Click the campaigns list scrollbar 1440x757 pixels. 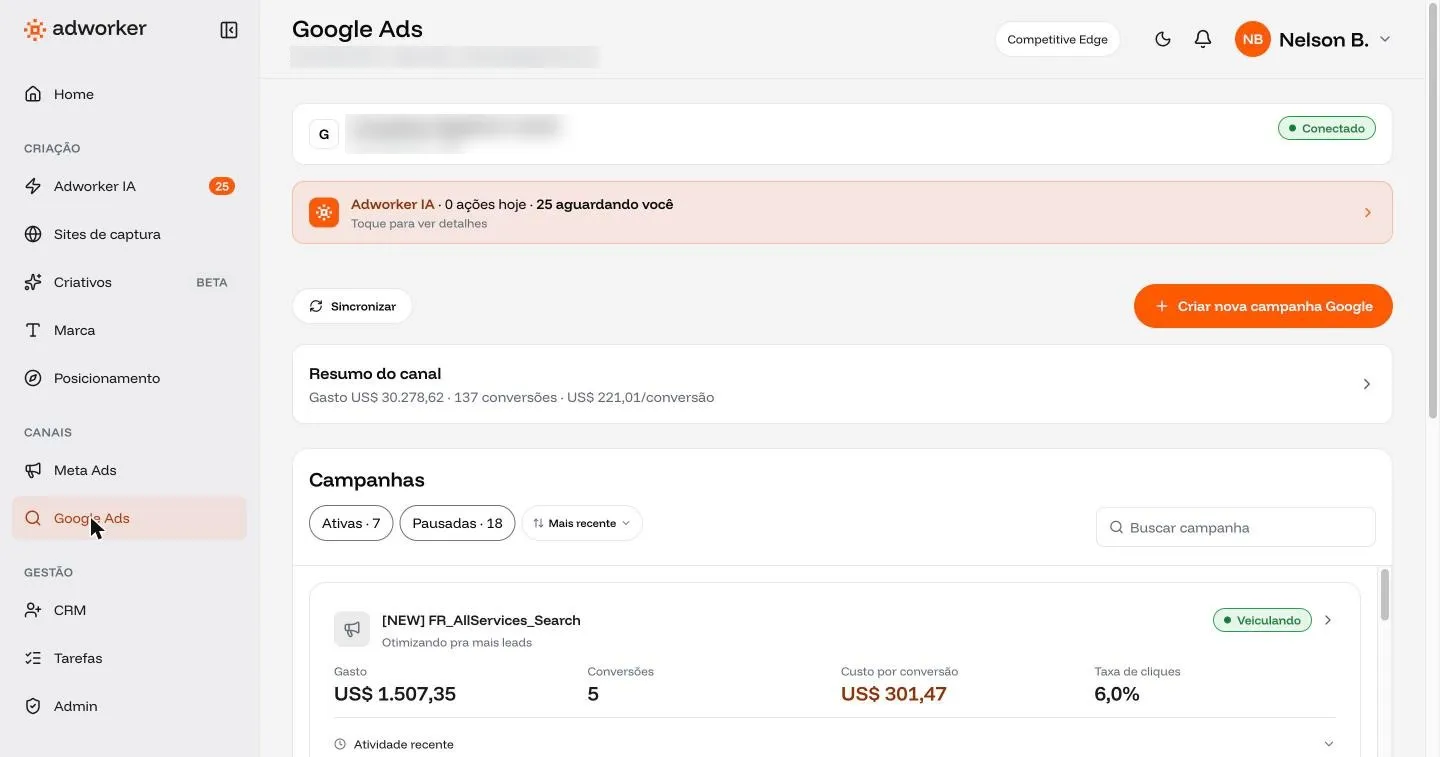pyautogui.click(x=1385, y=595)
